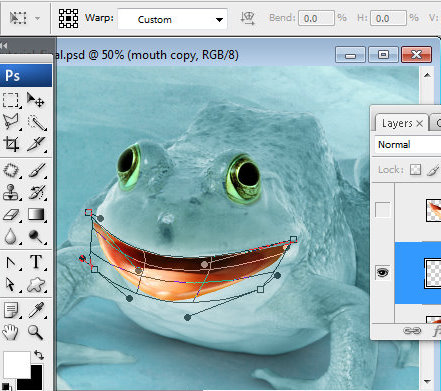Select the top layer thumbnail
This screenshot has height=391, width=441.
point(433,210)
